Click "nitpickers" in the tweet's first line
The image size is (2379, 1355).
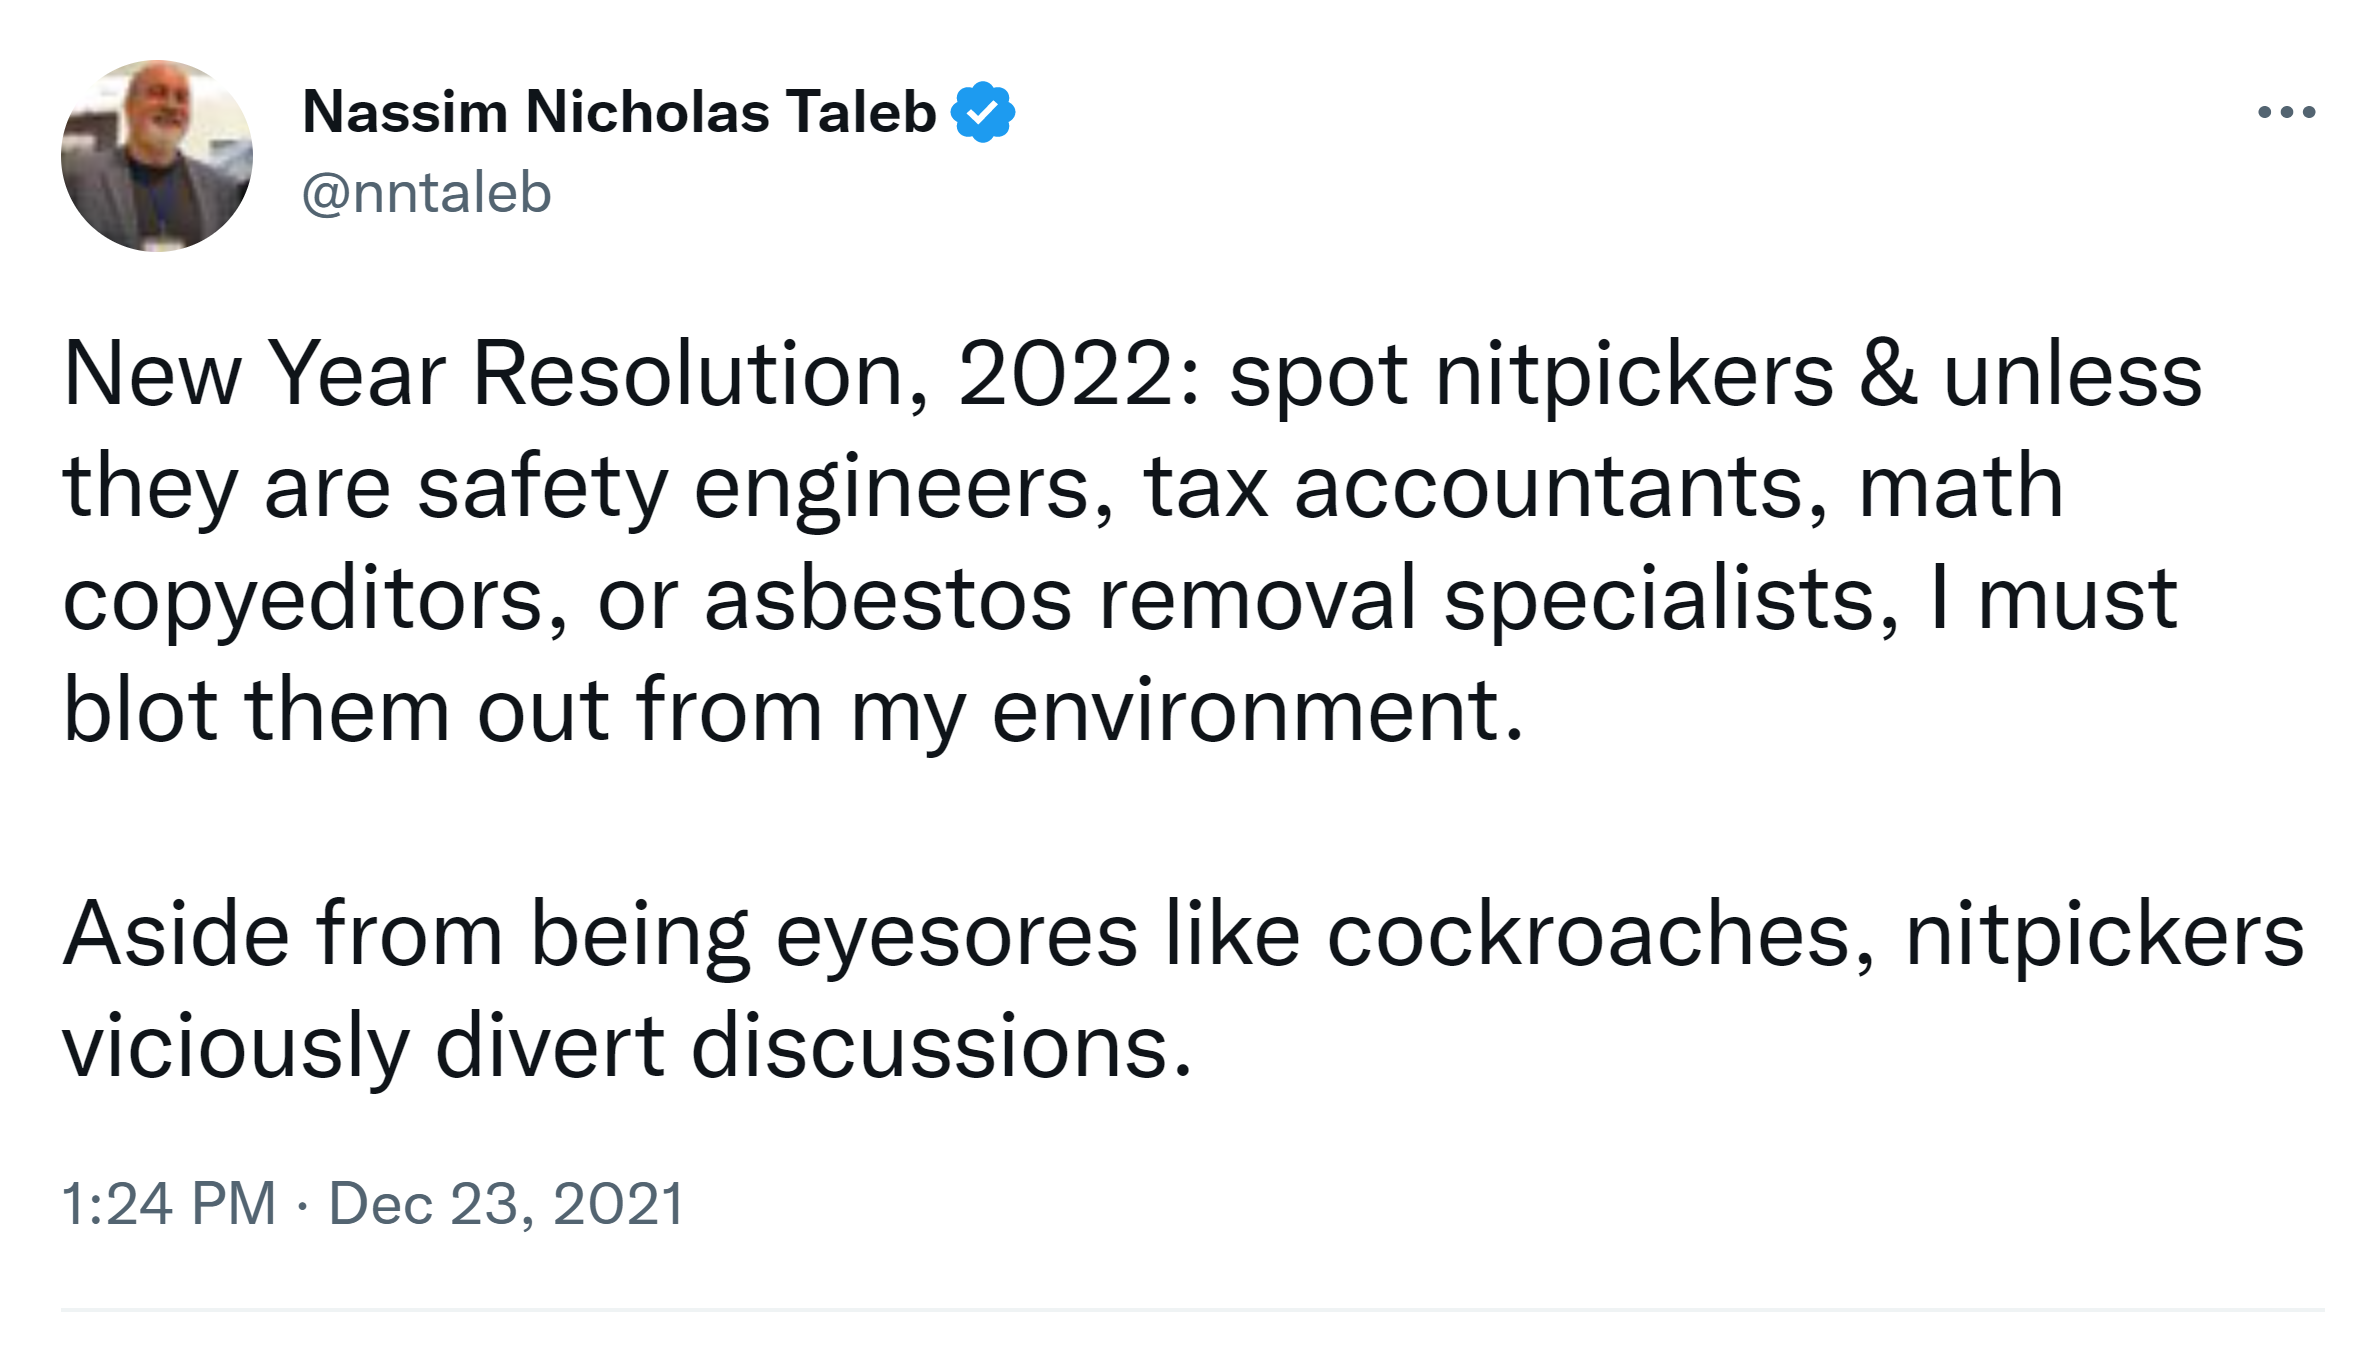point(1634,375)
